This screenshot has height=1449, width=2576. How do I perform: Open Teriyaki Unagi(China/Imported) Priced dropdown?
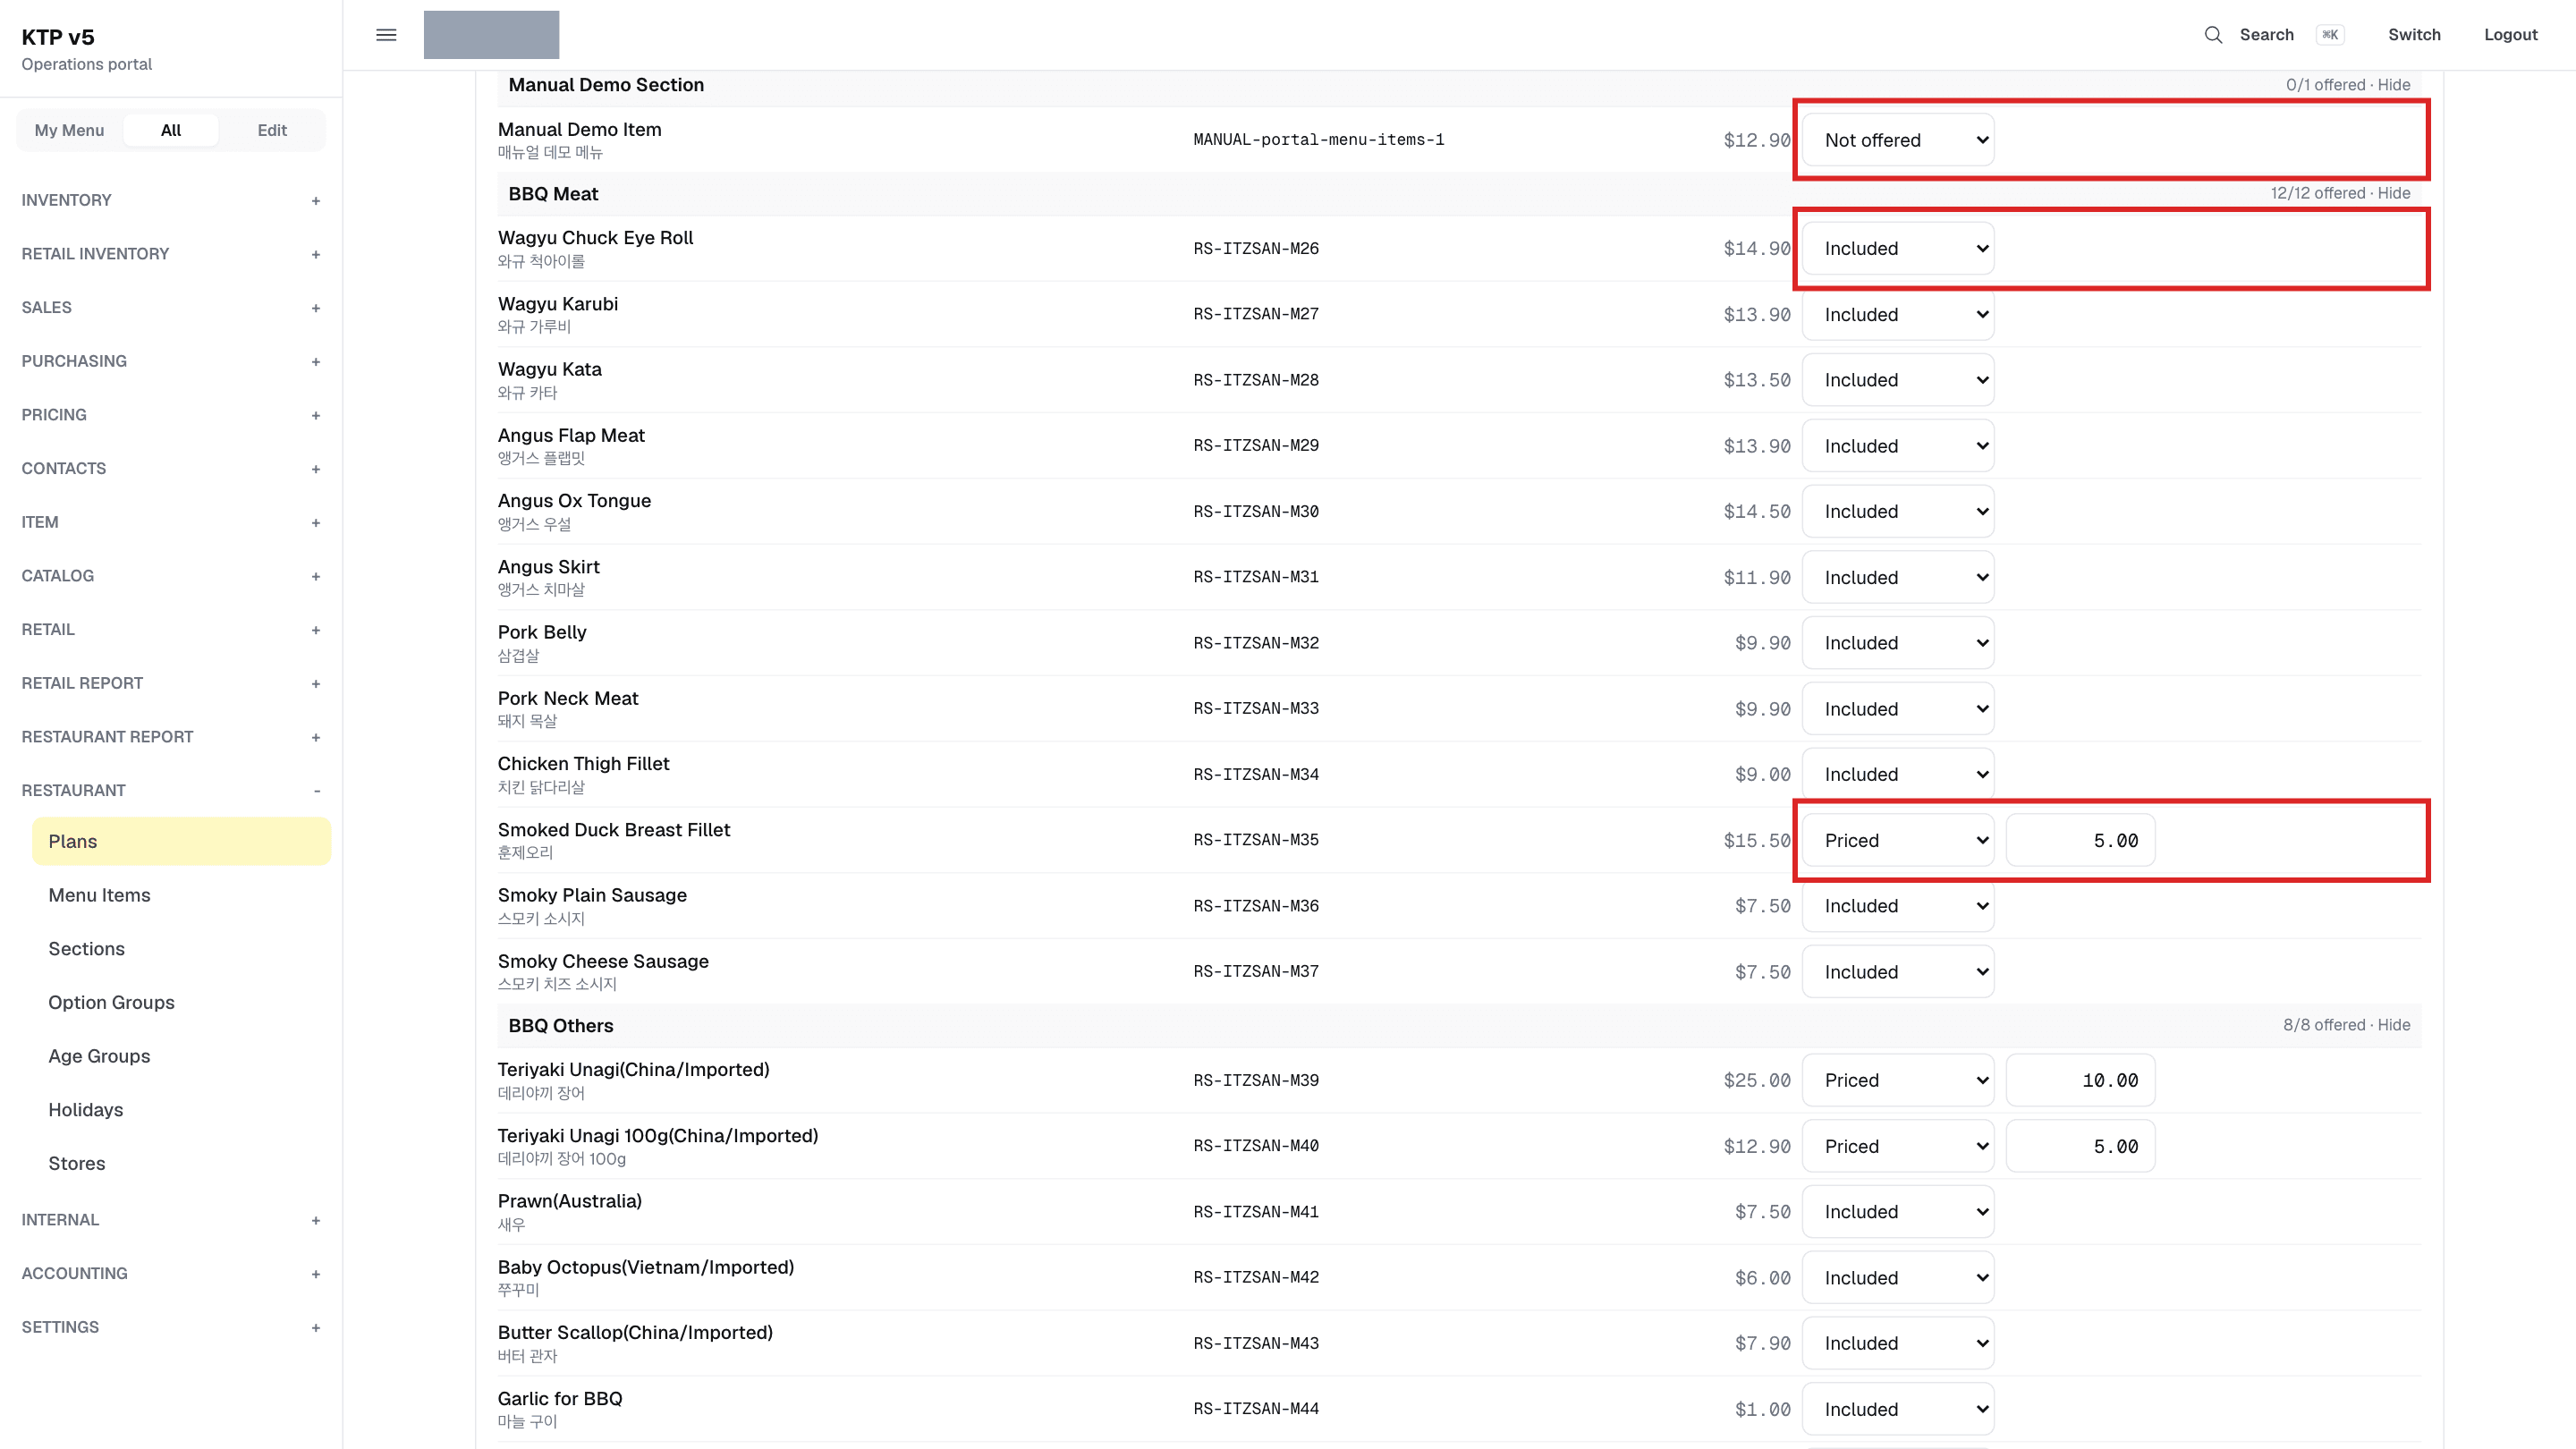click(1898, 1080)
